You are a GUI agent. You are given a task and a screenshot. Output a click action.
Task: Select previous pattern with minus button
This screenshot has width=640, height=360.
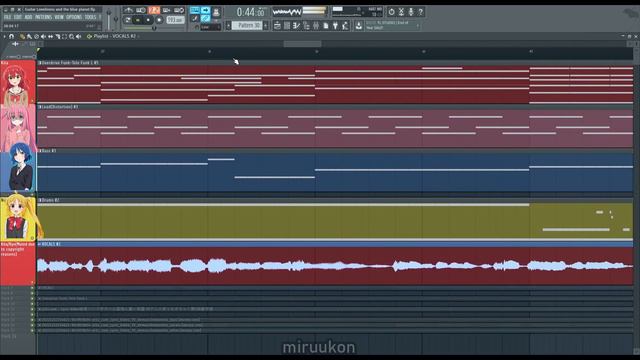[x=228, y=26]
